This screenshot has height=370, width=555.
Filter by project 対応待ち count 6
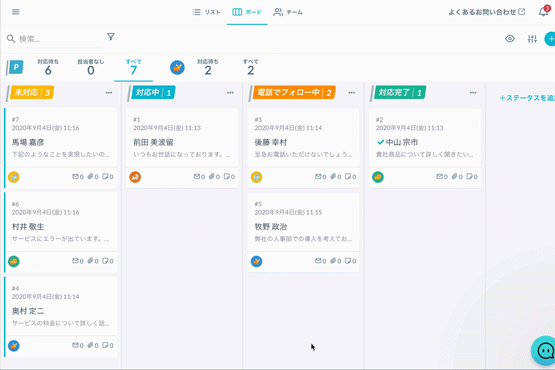[48, 67]
